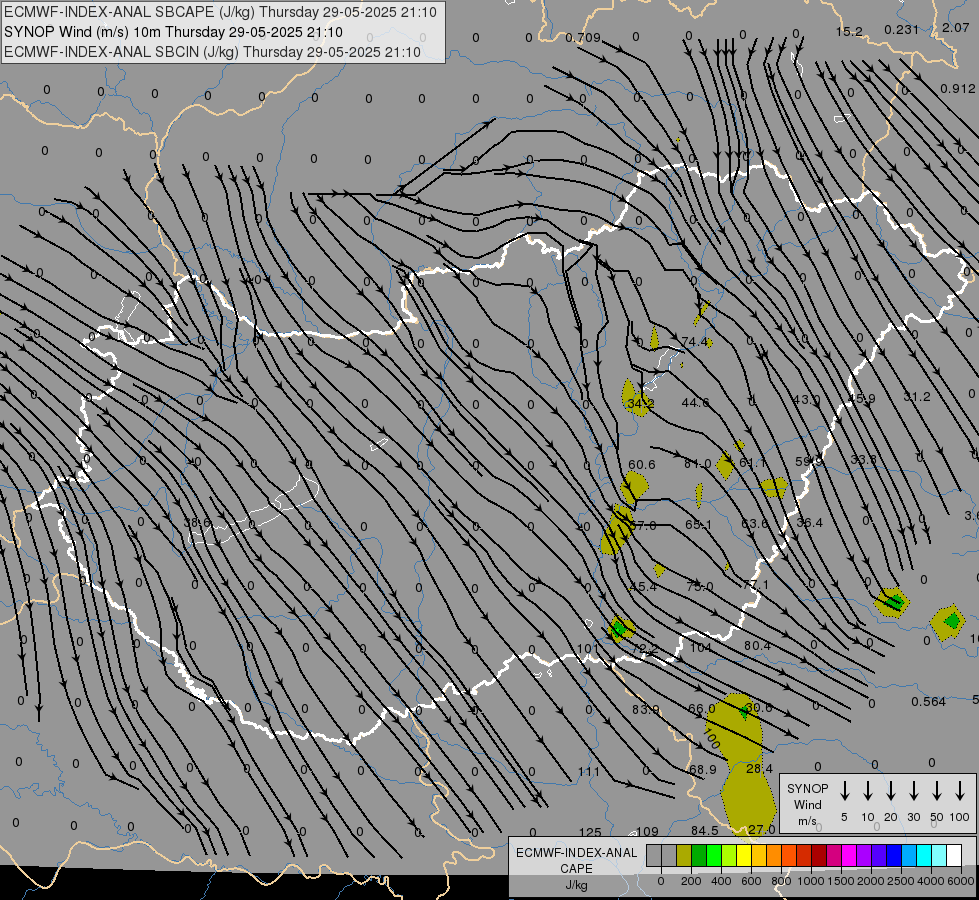Click the 600 tick label on CAPE legend
979x900 pixels.
pyautogui.click(x=751, y=881)
